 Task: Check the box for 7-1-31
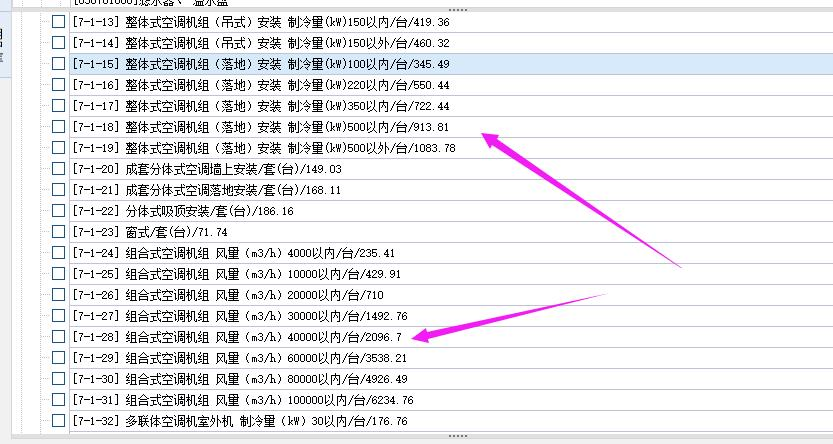click(x=58, y=399)
